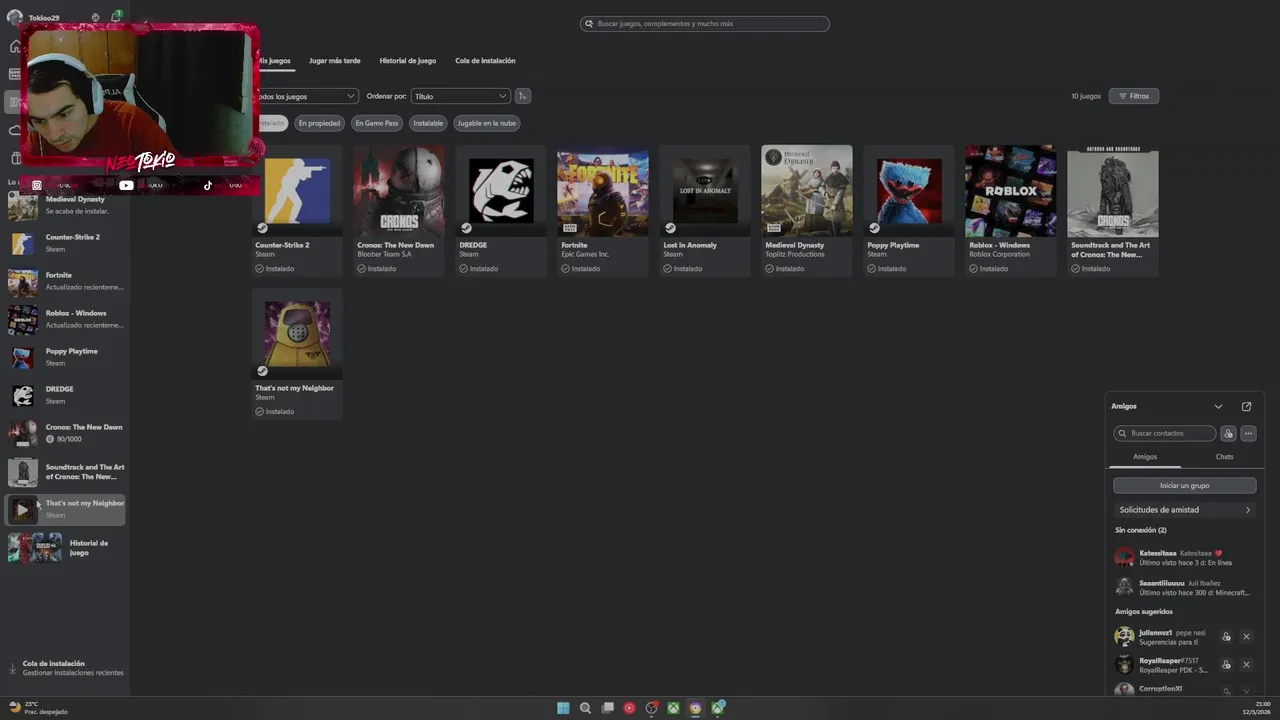
Task: Open Soundtrack and The Art of Cronos tile
Action: 1113,211
